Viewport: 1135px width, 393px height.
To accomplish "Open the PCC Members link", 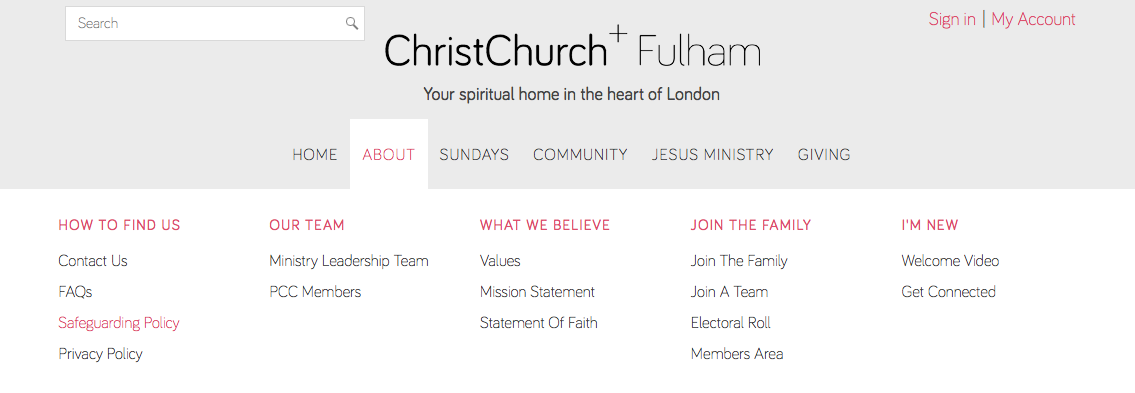I will (x=315, y=292).
